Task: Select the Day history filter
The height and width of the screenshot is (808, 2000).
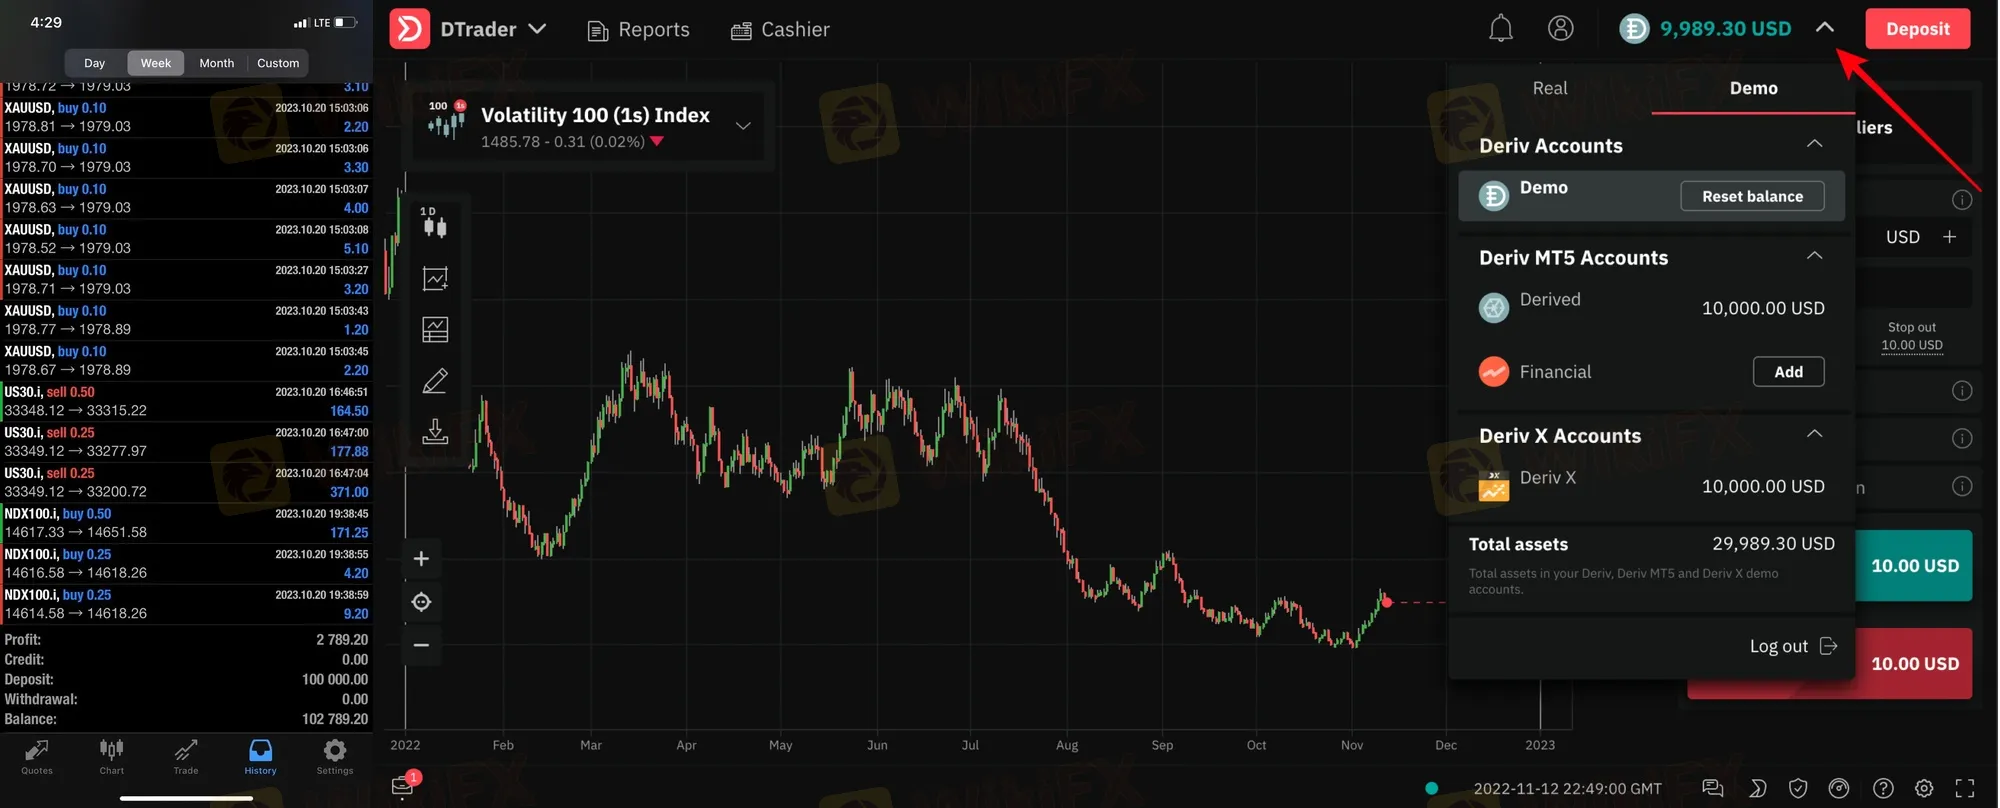Action: pyautogui.click(x=95, y=63)
